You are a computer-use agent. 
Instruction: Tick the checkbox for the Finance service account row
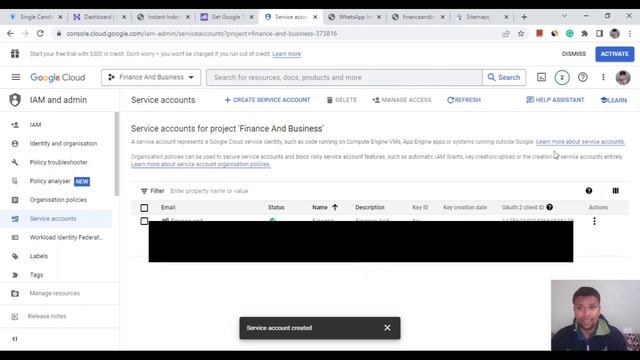click(x=144, y=221)
